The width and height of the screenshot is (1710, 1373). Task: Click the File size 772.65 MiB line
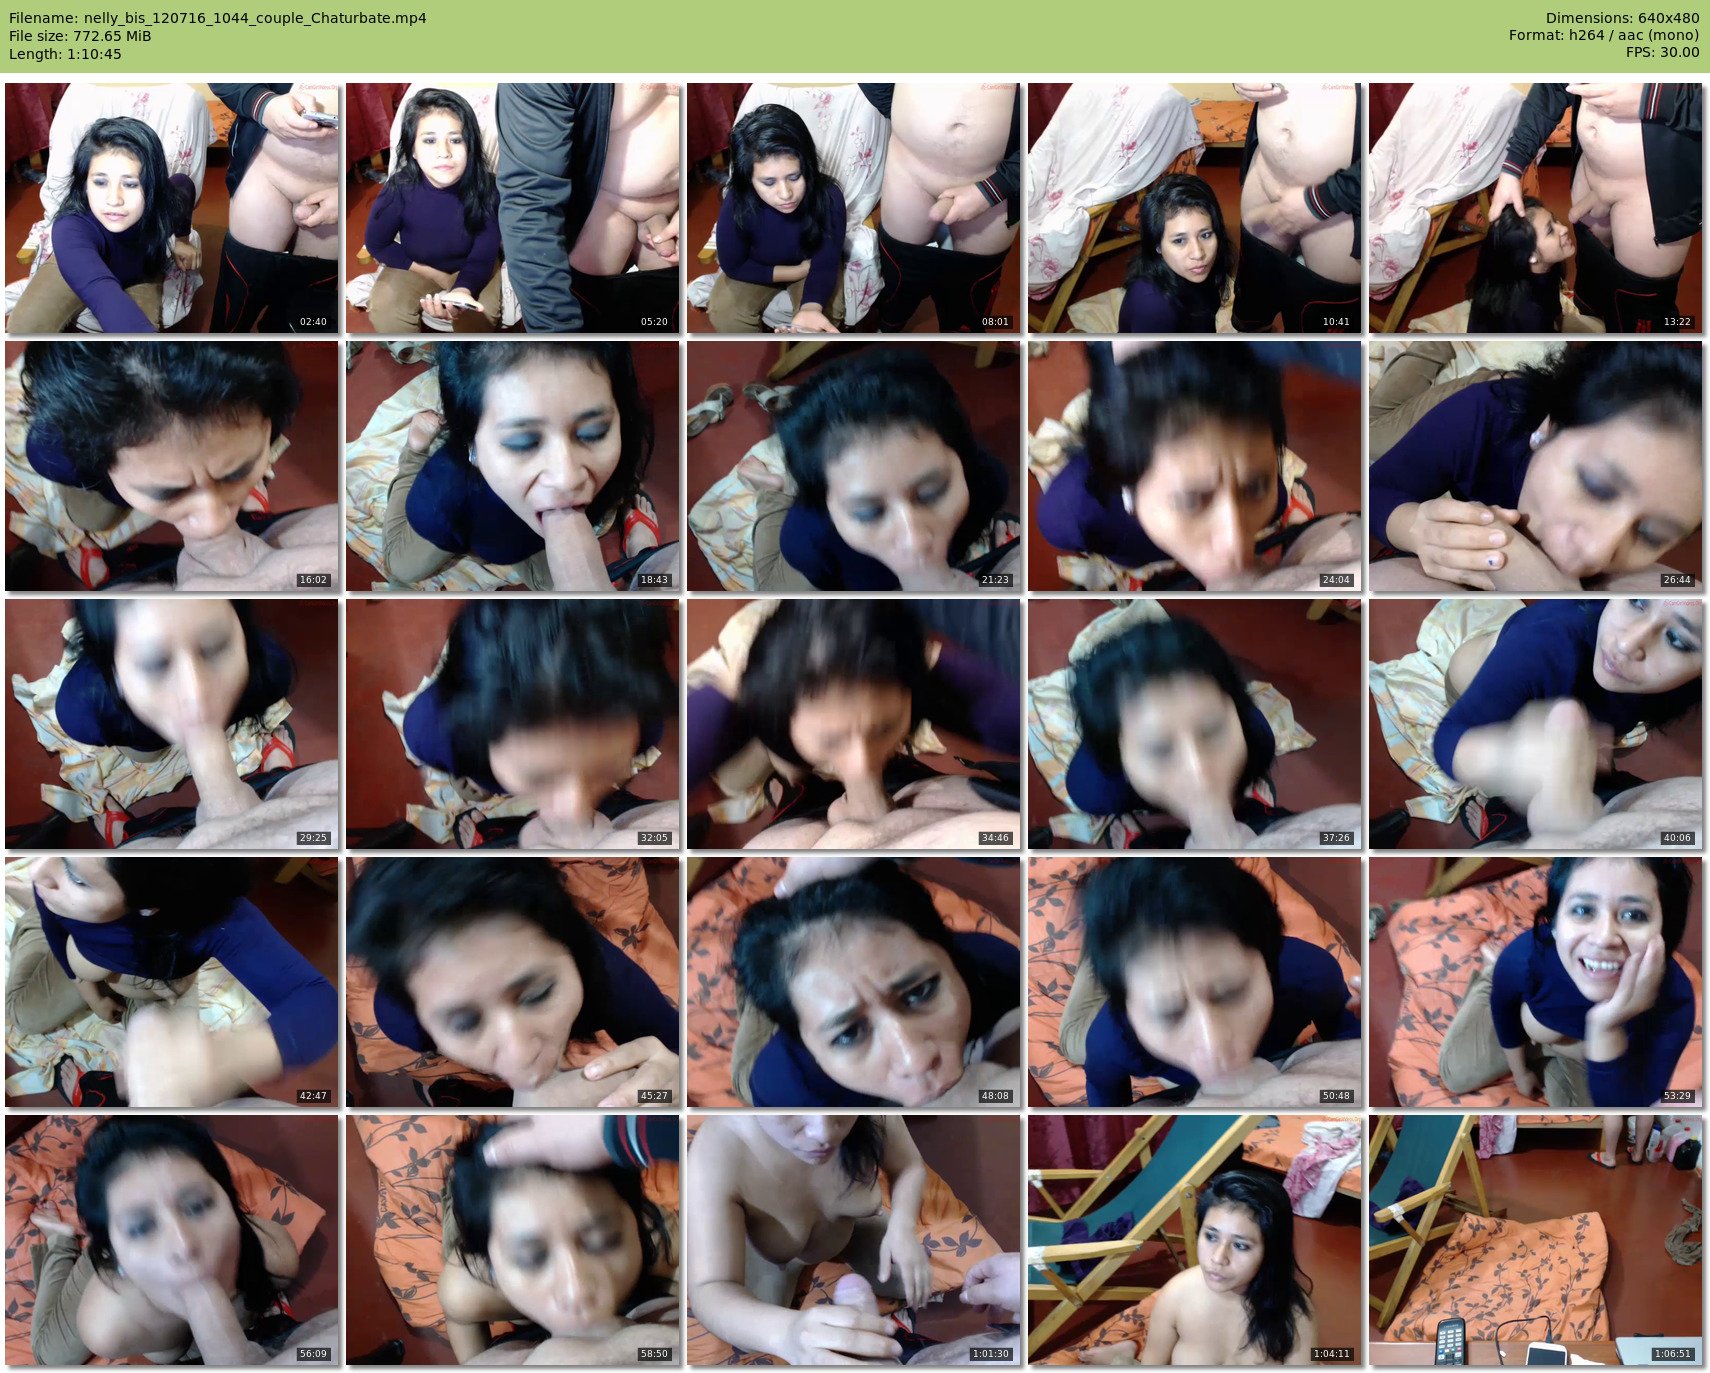tap(80, 36)
